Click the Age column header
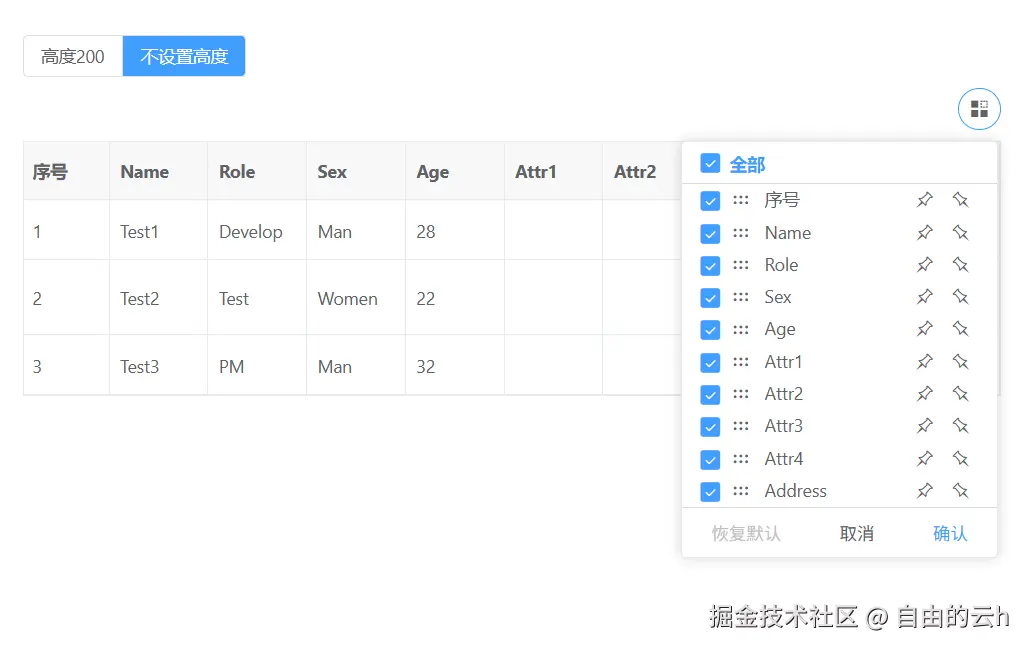The width and height of the screenshot is (1030, 650). click(x=433, y=172)
